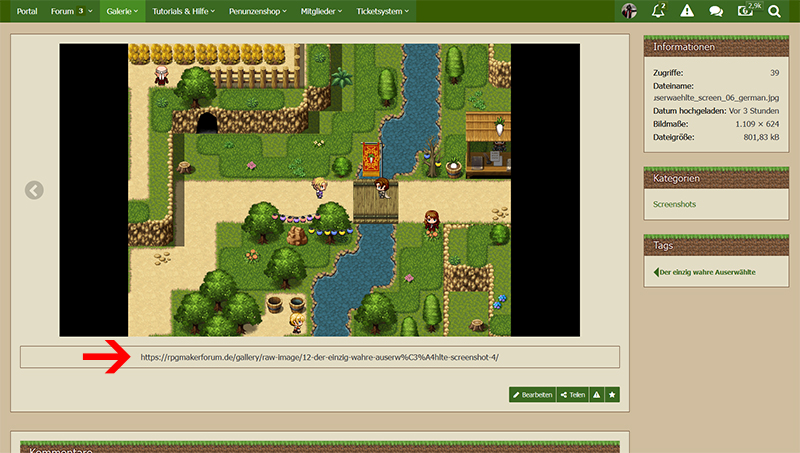Click the Bearbeiten edit button
This screenshot has width=800, height=453.
[x=532, y=394]
